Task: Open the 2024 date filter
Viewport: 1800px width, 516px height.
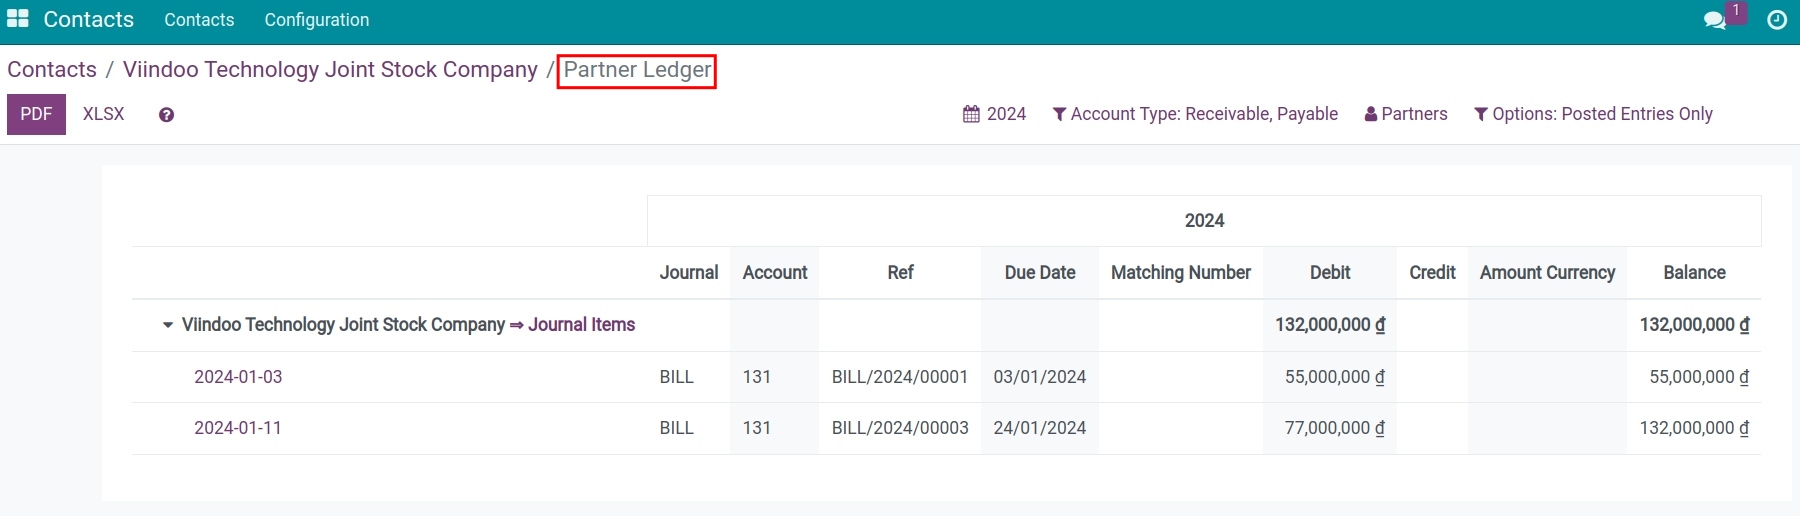Action: pos(994,114)
